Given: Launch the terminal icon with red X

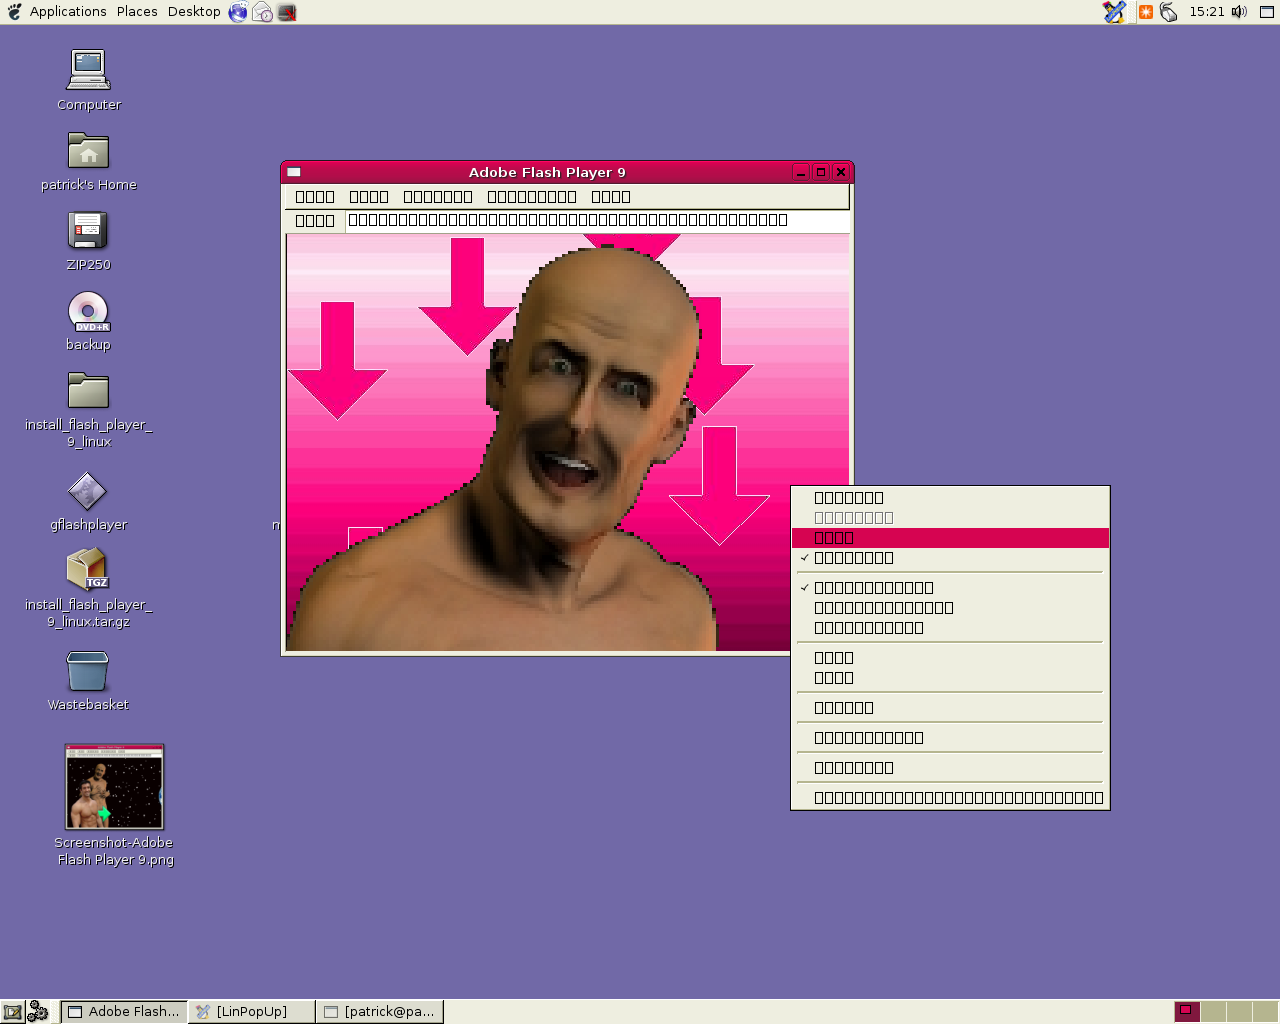Looking at the screenshot, I should 287,12.
